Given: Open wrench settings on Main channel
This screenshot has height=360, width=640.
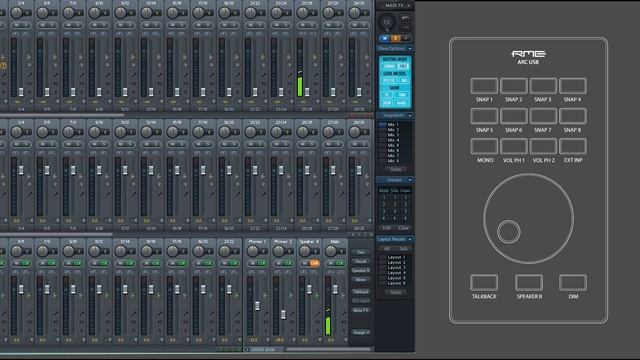Looking at the screenshot, I should pos(344,313).
